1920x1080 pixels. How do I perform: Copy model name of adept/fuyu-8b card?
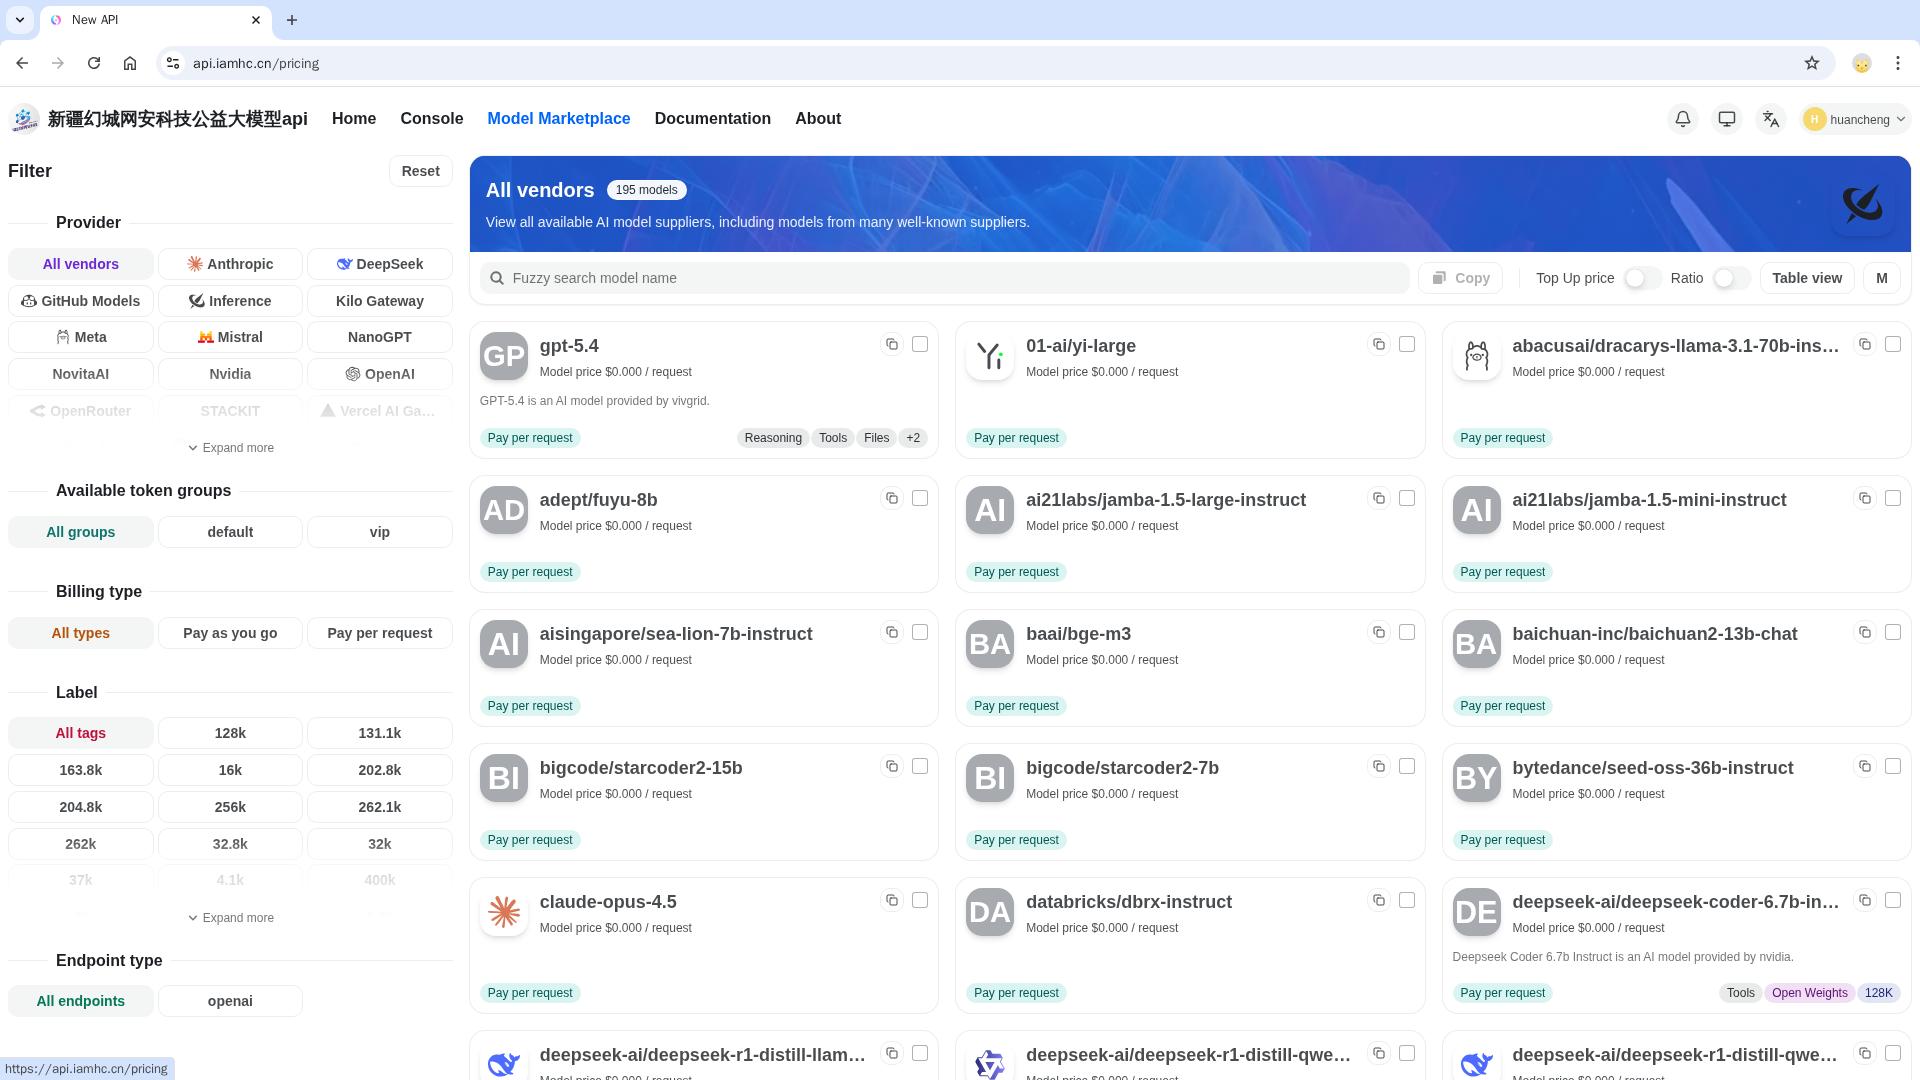[892, 498]
